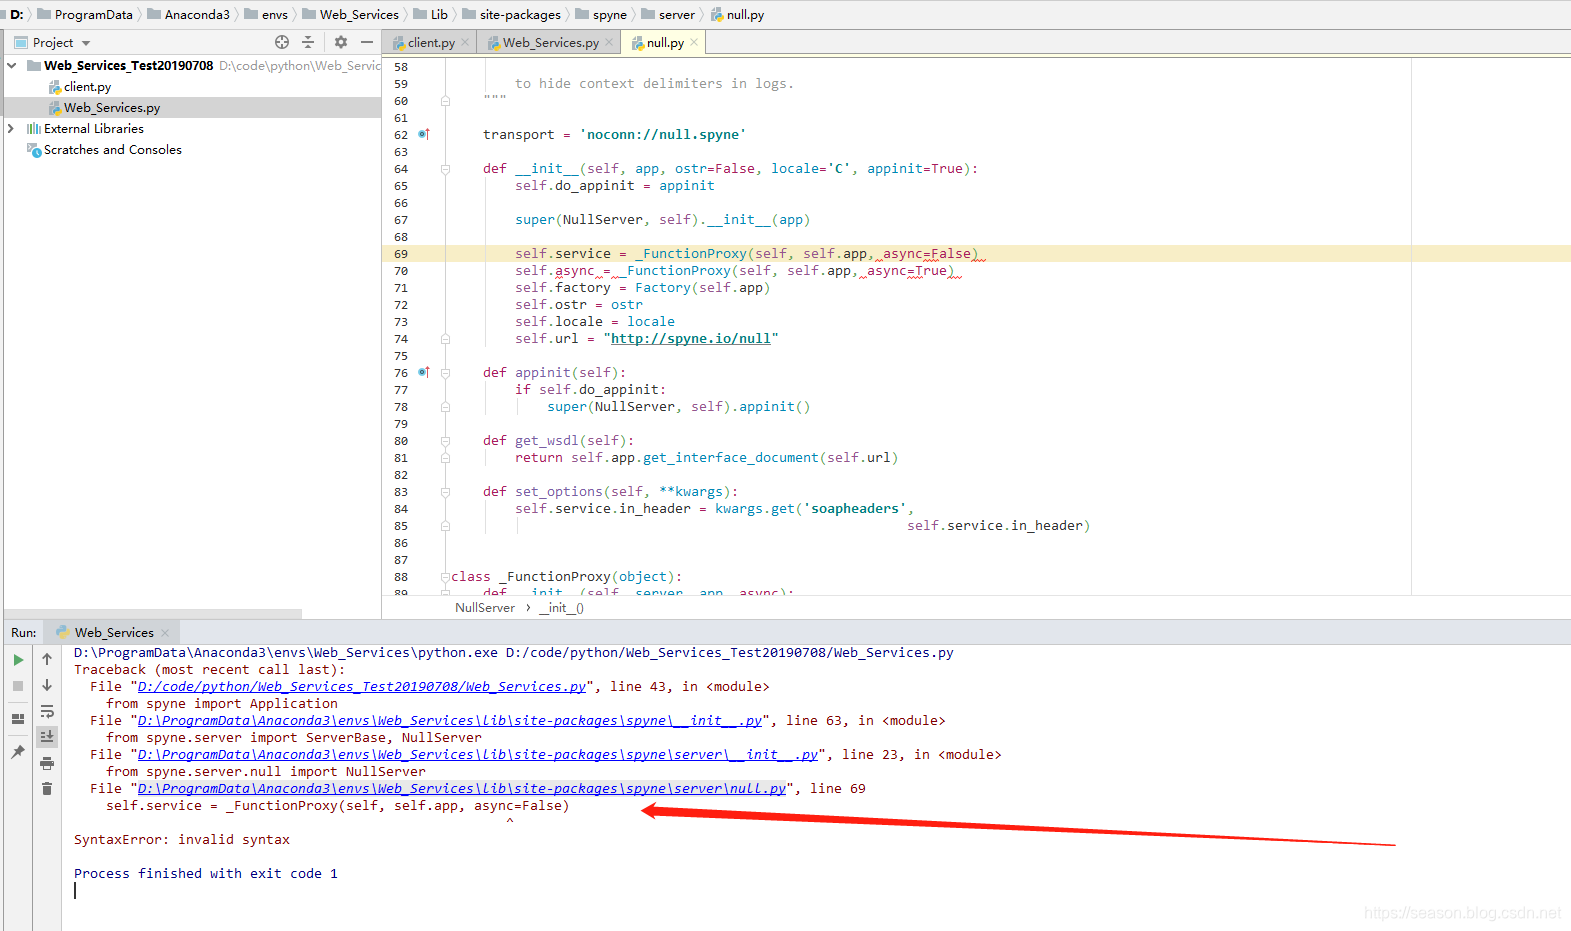Click ProgramData in navigation bar
This screenshot has height=931, width=1571.
85,14
